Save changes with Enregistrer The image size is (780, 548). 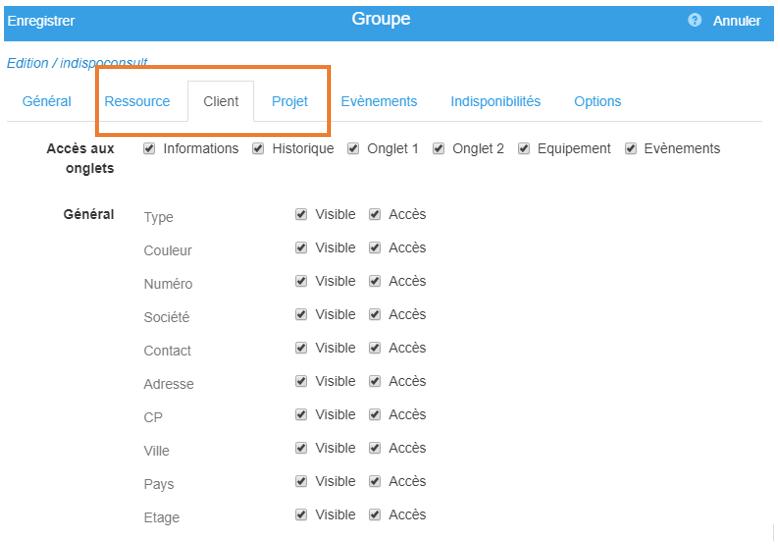pos(41,21)
